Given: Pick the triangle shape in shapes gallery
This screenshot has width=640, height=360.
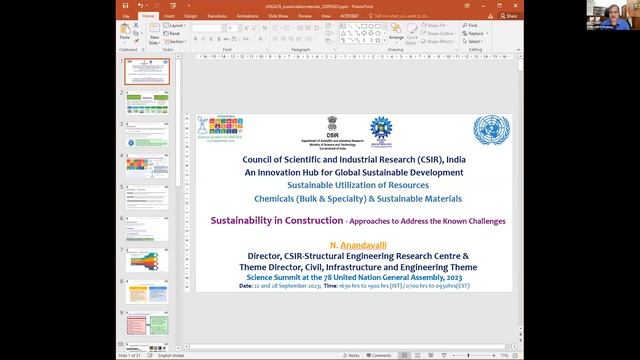Looking at the screenshot, I should click(x=343, y=33).
